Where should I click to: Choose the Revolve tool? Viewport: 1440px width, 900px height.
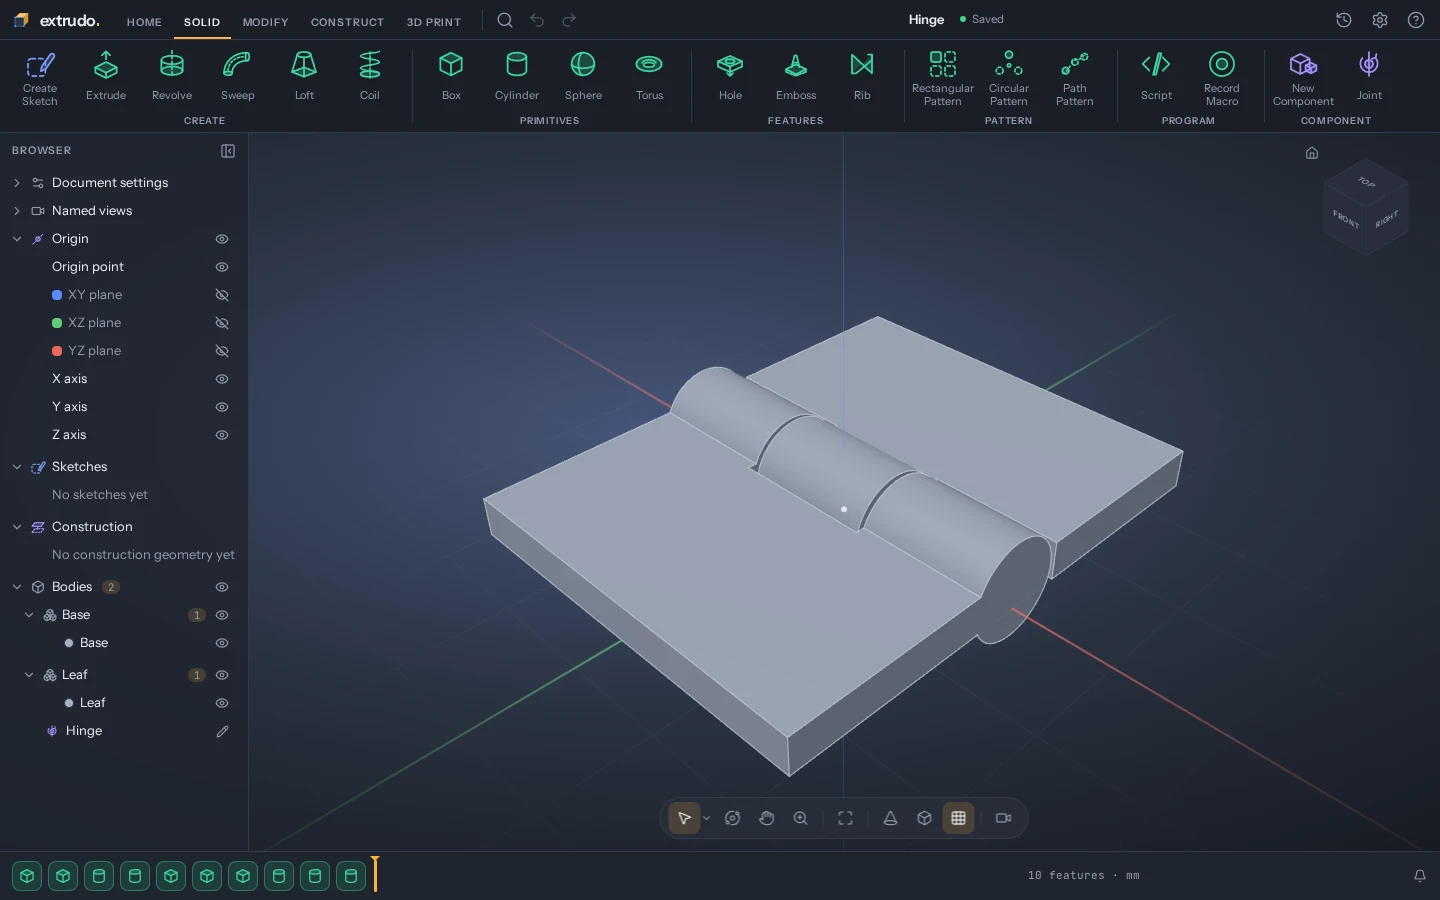pyautogui.click(x=172, y=79)
